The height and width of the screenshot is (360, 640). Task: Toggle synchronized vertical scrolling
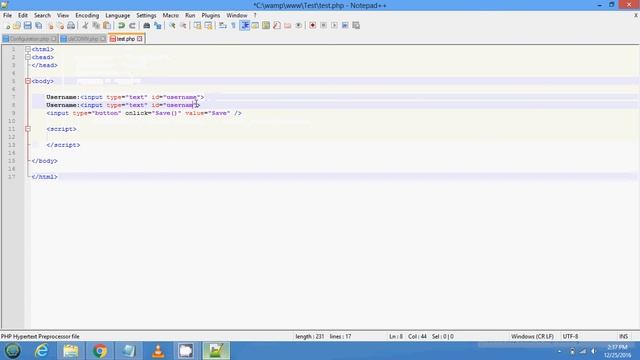[198, 26]
